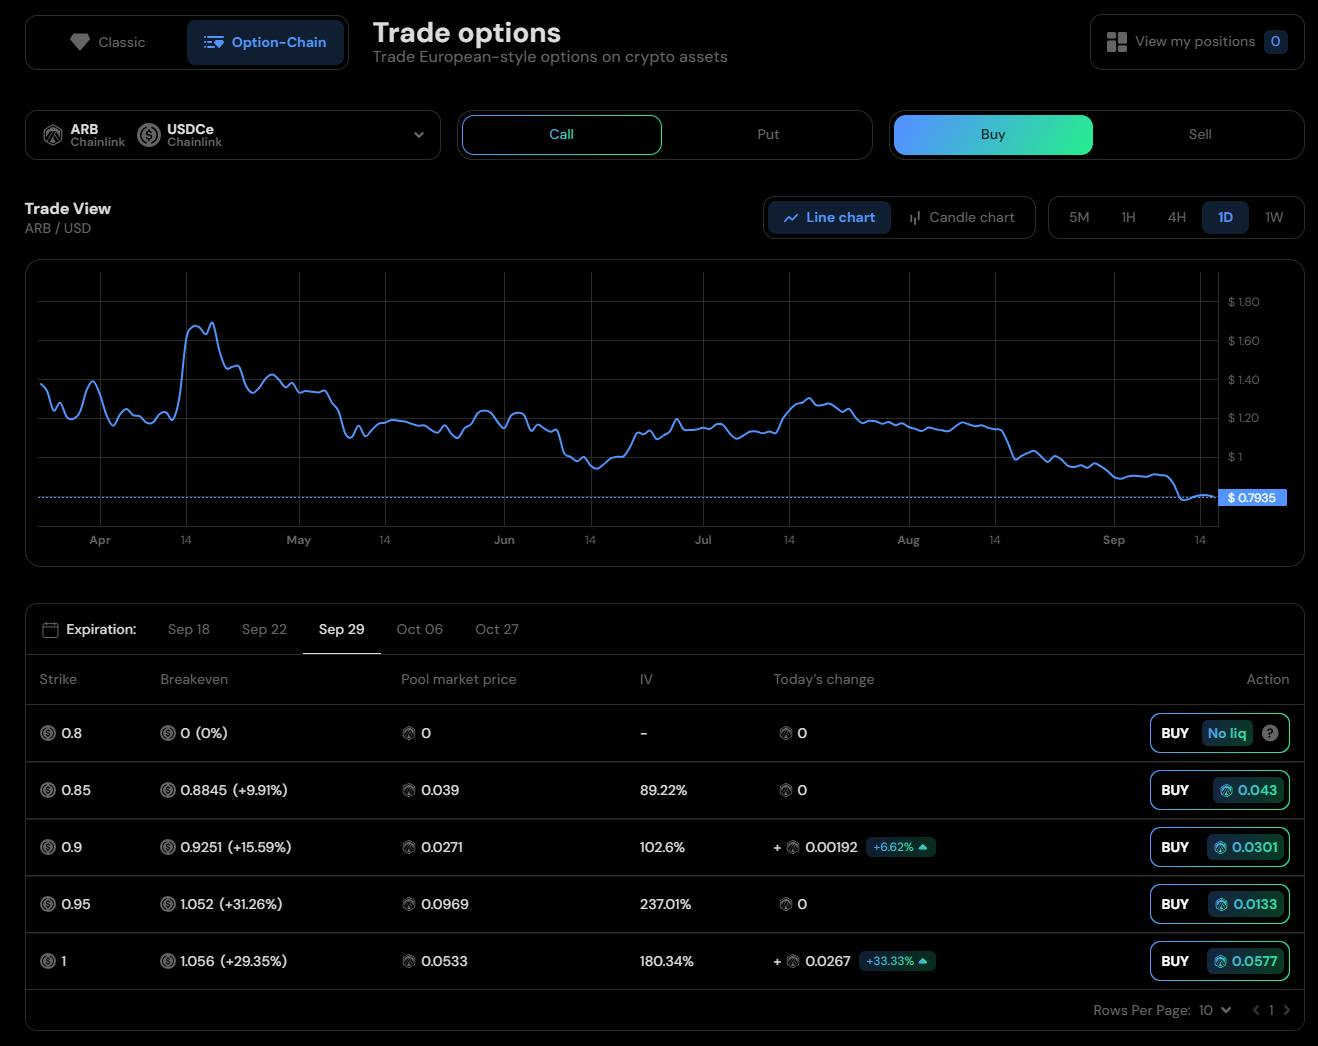This screenshot has width=1318, height=1046.
Task: Click the ARB icon beside price 0.0533
Action: point(408,961)
